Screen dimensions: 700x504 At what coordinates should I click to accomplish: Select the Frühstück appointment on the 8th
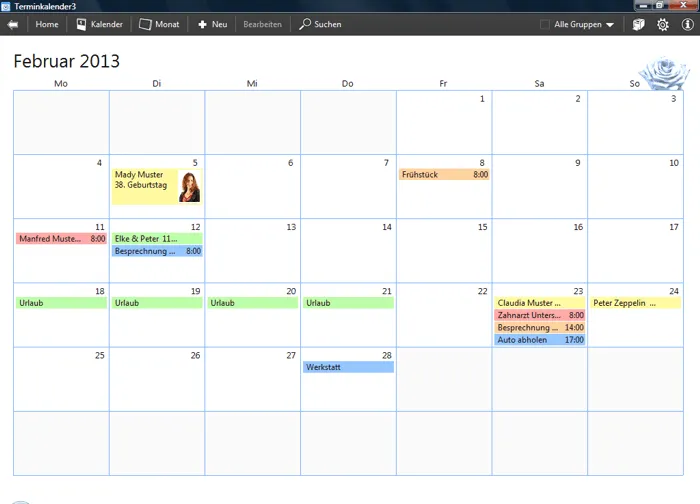coord(444,175)
